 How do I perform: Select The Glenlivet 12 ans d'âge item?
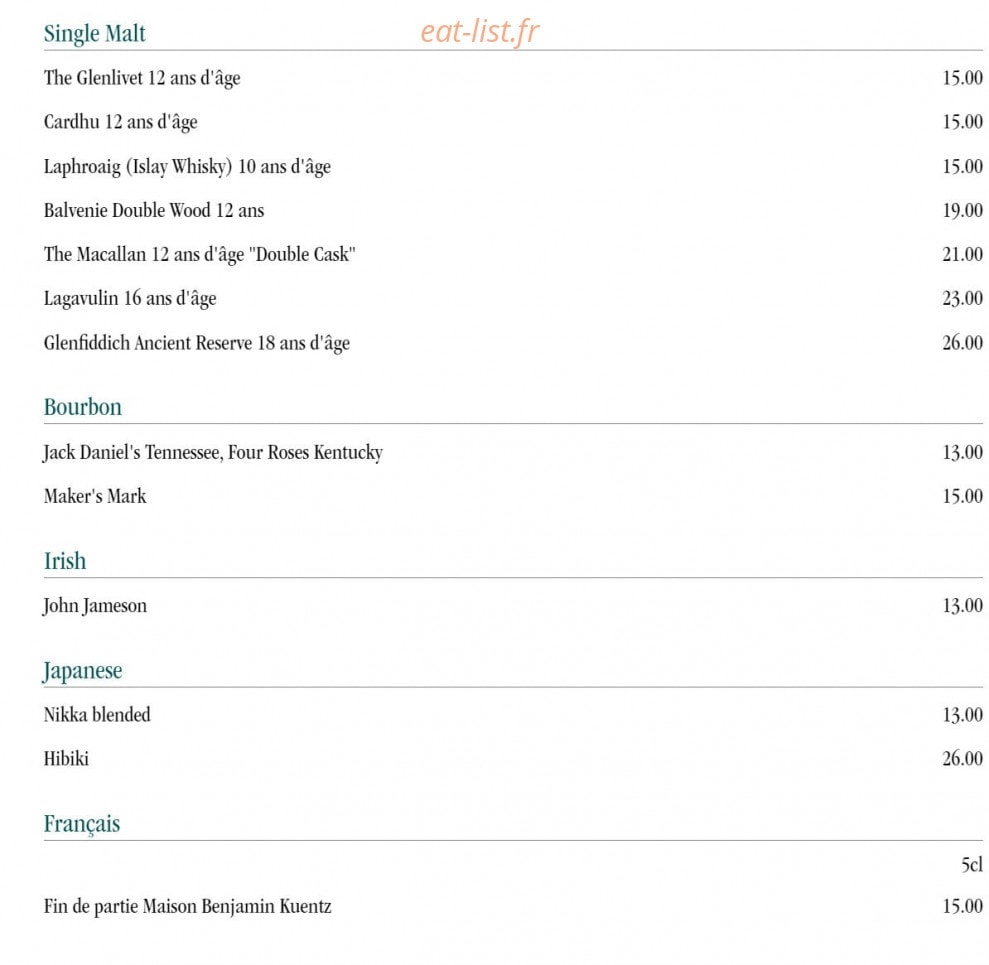(142, 78)
